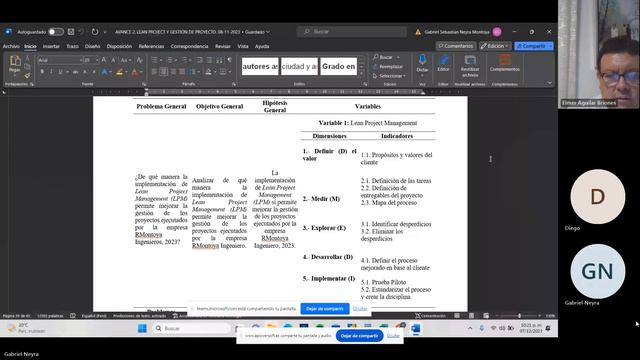Viewport: 640px width, 360px height.
Task: Expand the styles gallery arrow
Action: coord(361,73)
